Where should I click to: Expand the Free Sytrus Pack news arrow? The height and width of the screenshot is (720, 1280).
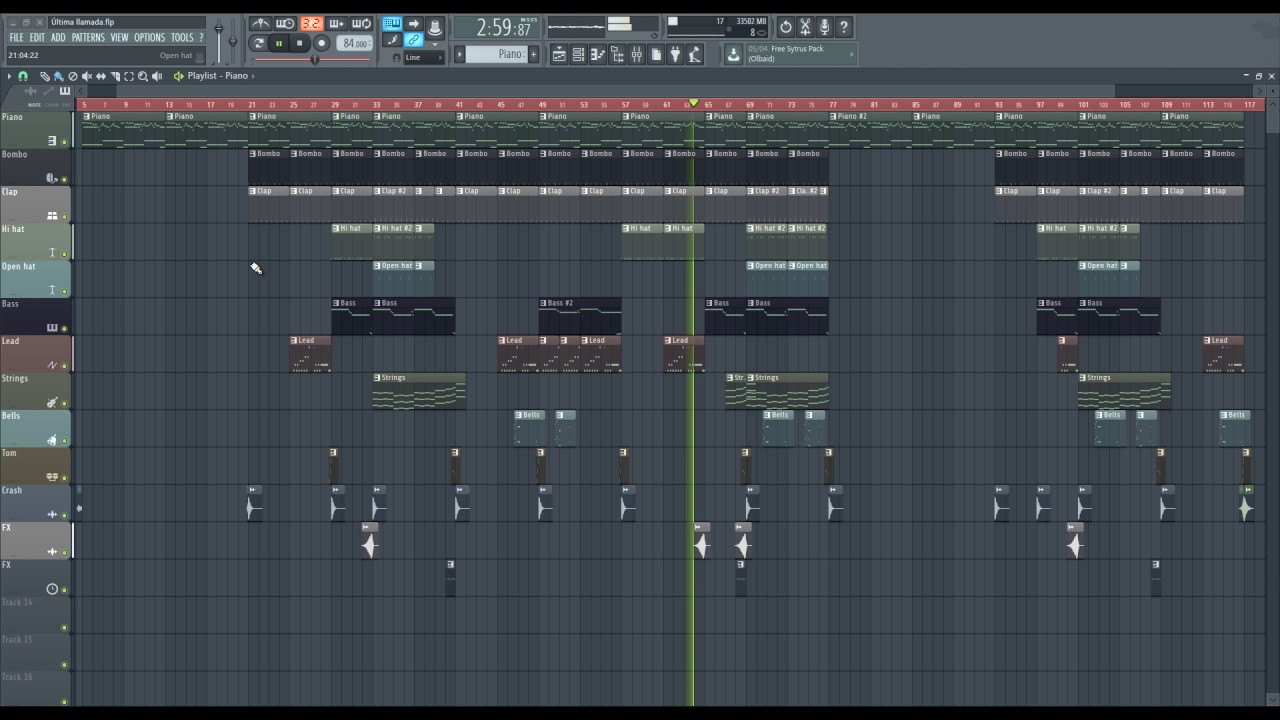pos(851,54)
